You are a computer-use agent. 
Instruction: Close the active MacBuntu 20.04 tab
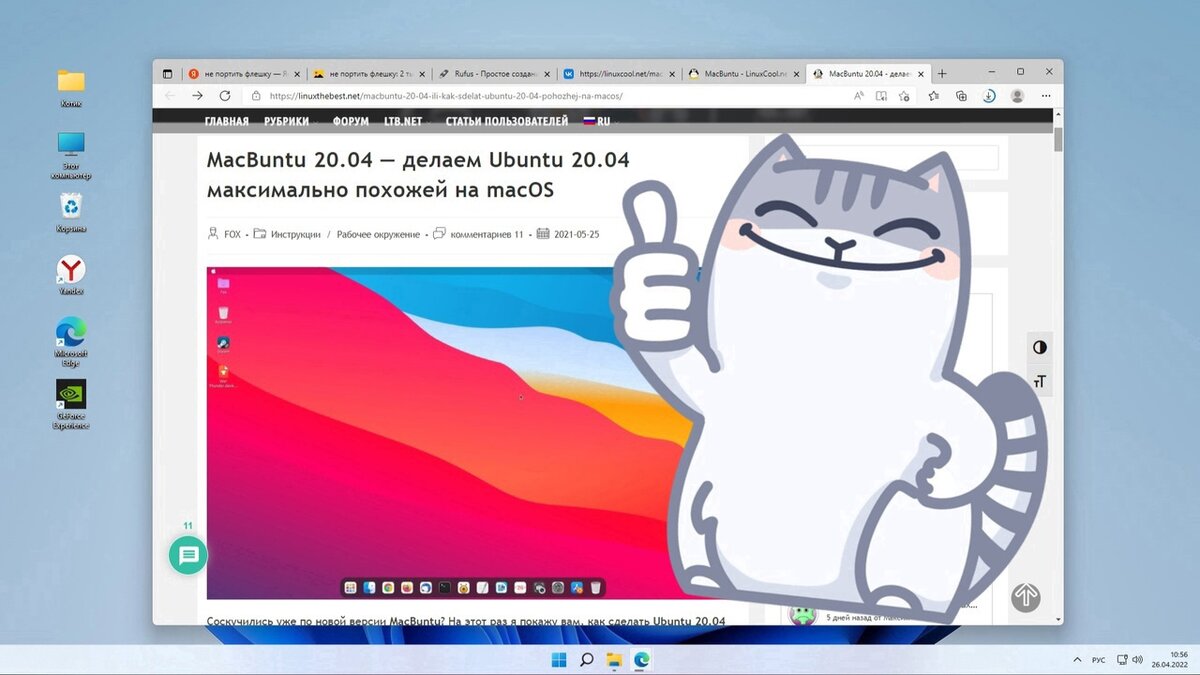pos(921,73)
